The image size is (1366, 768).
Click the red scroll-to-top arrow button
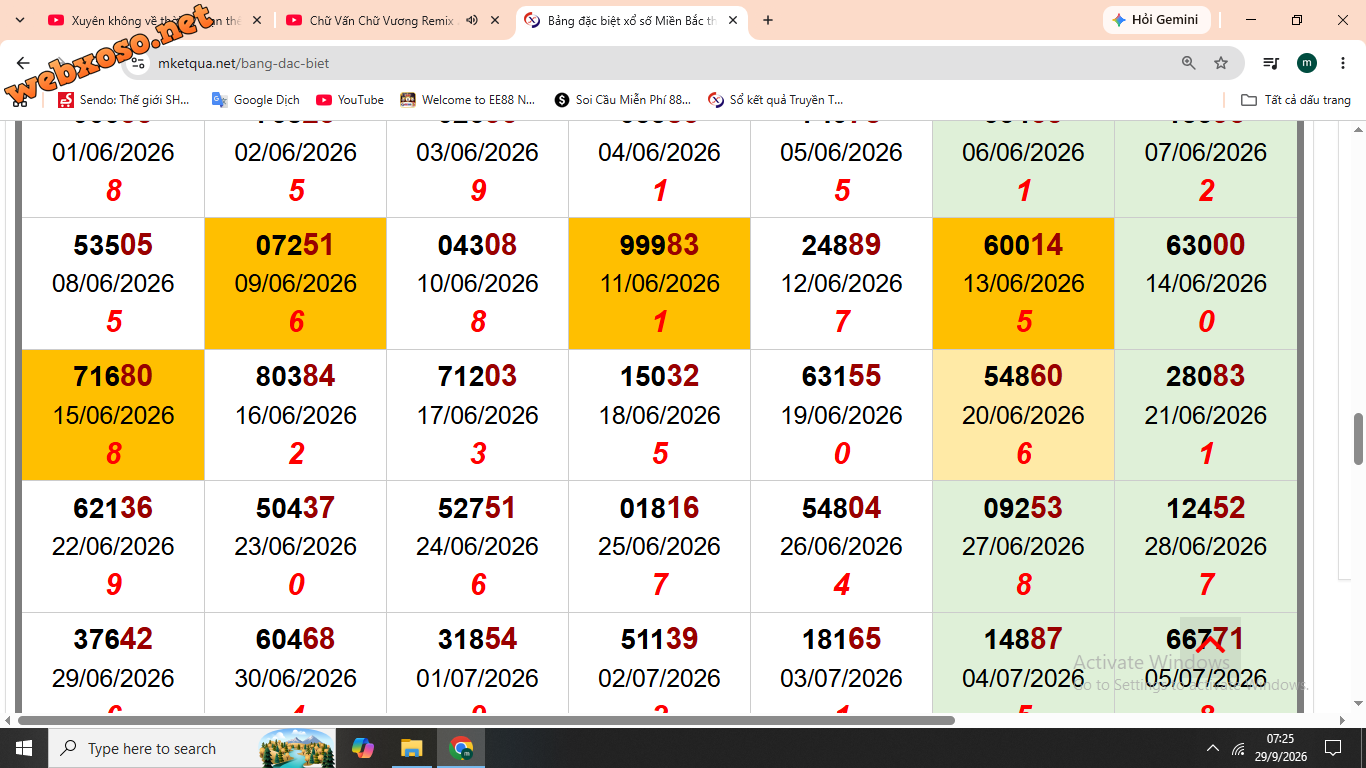click(x=1210, y=645)
